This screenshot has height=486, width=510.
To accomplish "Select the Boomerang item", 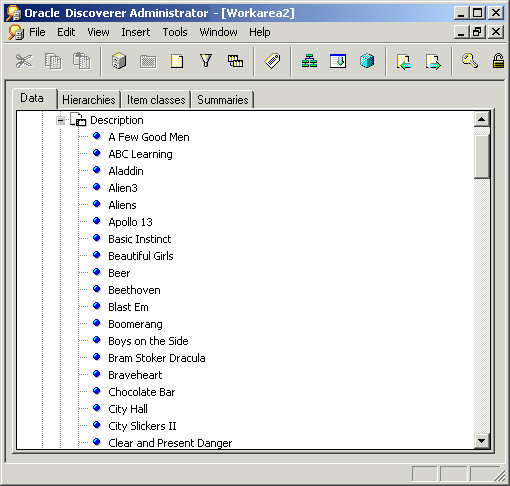I will pyautogui.click(x=135, y=324).
